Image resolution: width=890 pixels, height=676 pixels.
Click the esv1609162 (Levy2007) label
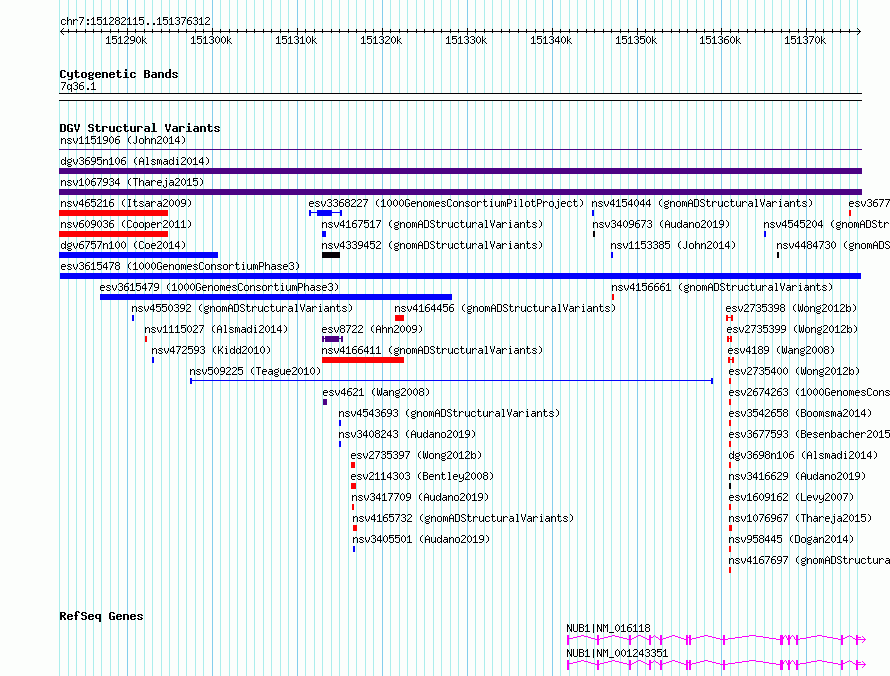coord(791,497)
